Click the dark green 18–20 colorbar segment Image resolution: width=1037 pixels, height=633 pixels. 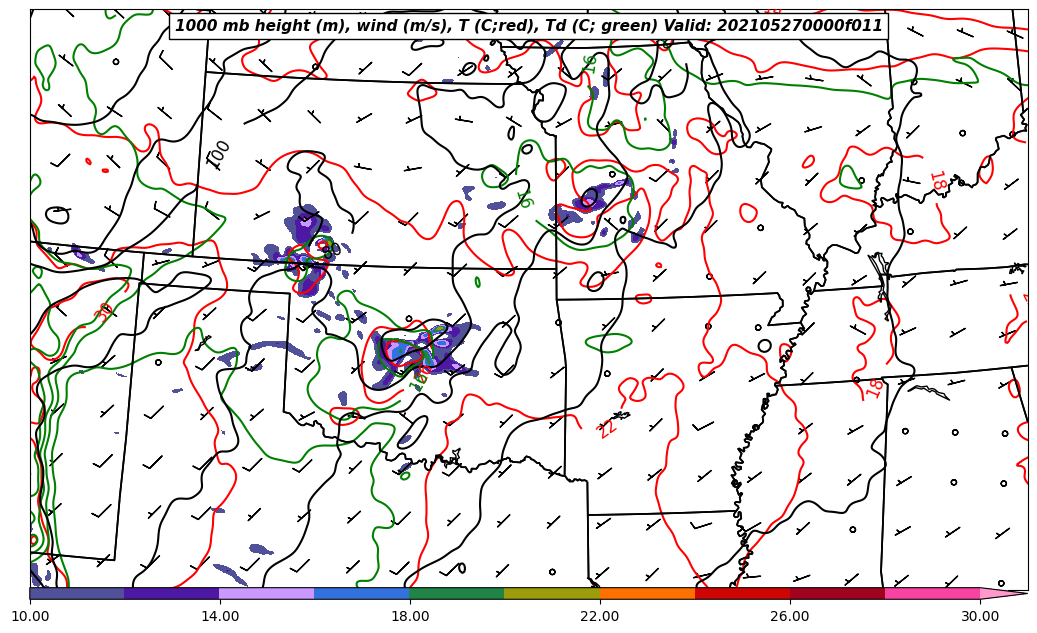[456, 593]
